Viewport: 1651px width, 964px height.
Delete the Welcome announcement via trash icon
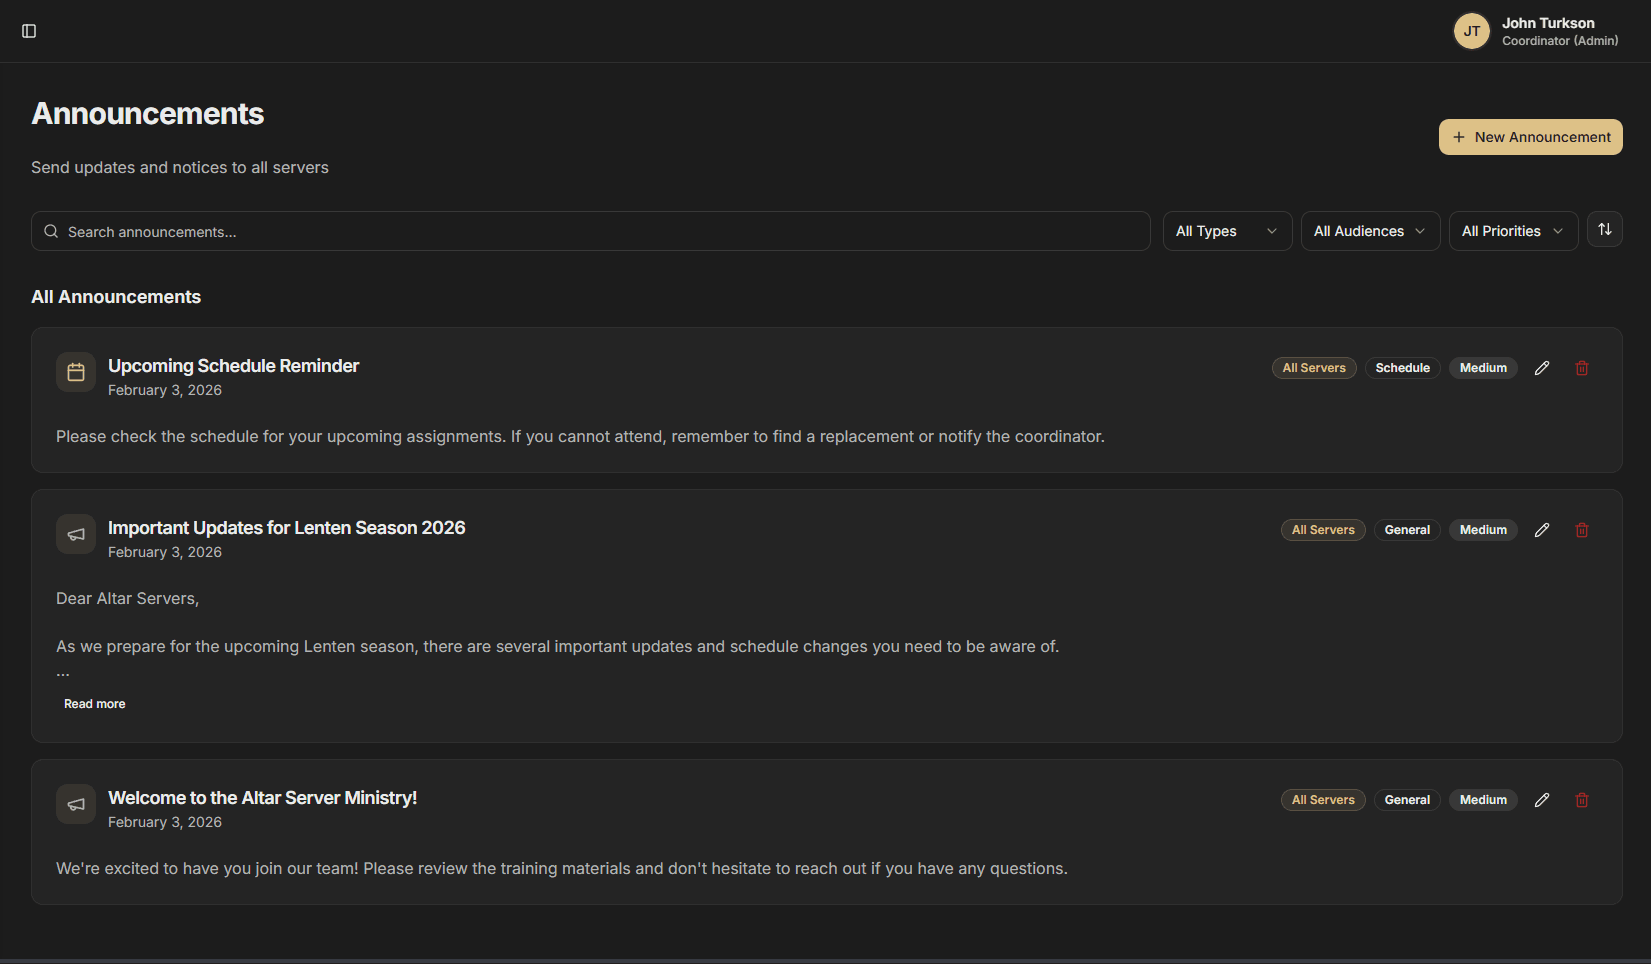click(1581, 799)
